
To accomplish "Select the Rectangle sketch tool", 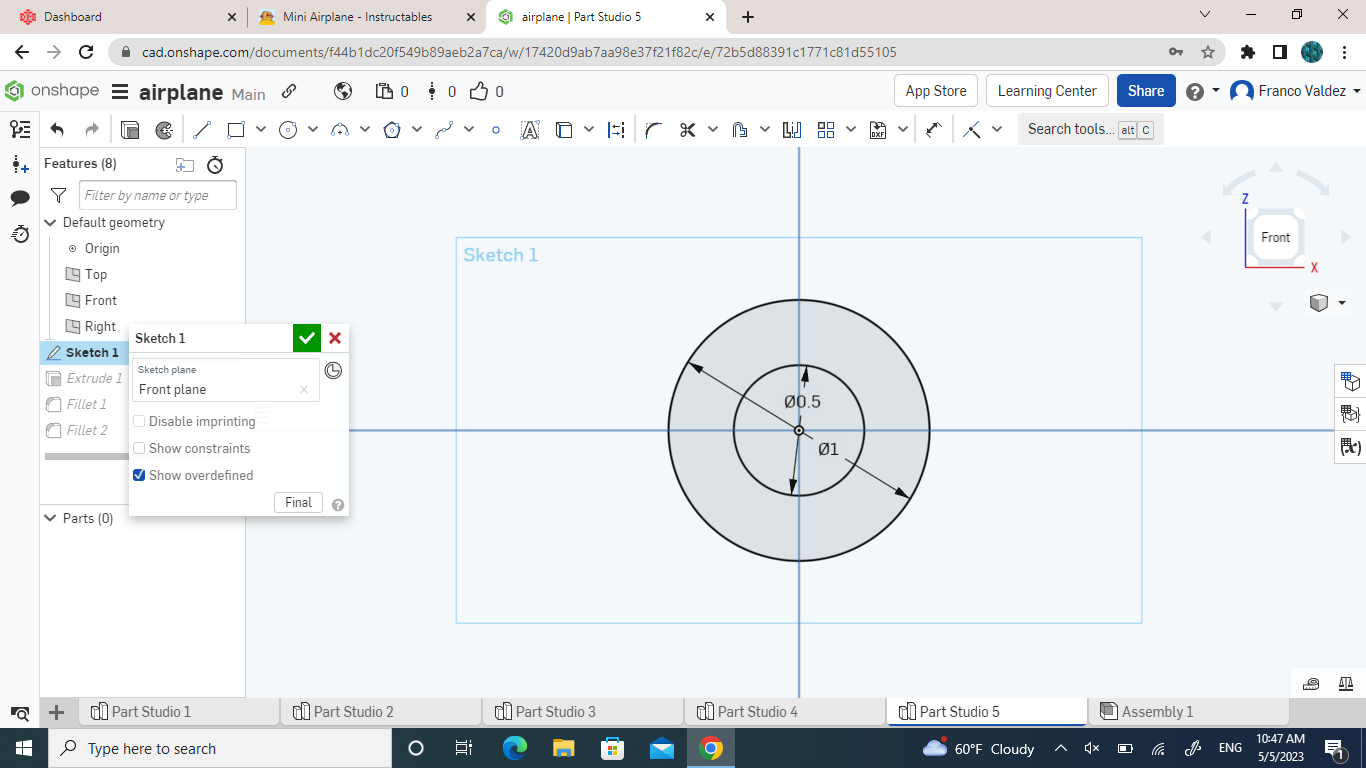I will tap(234, 129).
